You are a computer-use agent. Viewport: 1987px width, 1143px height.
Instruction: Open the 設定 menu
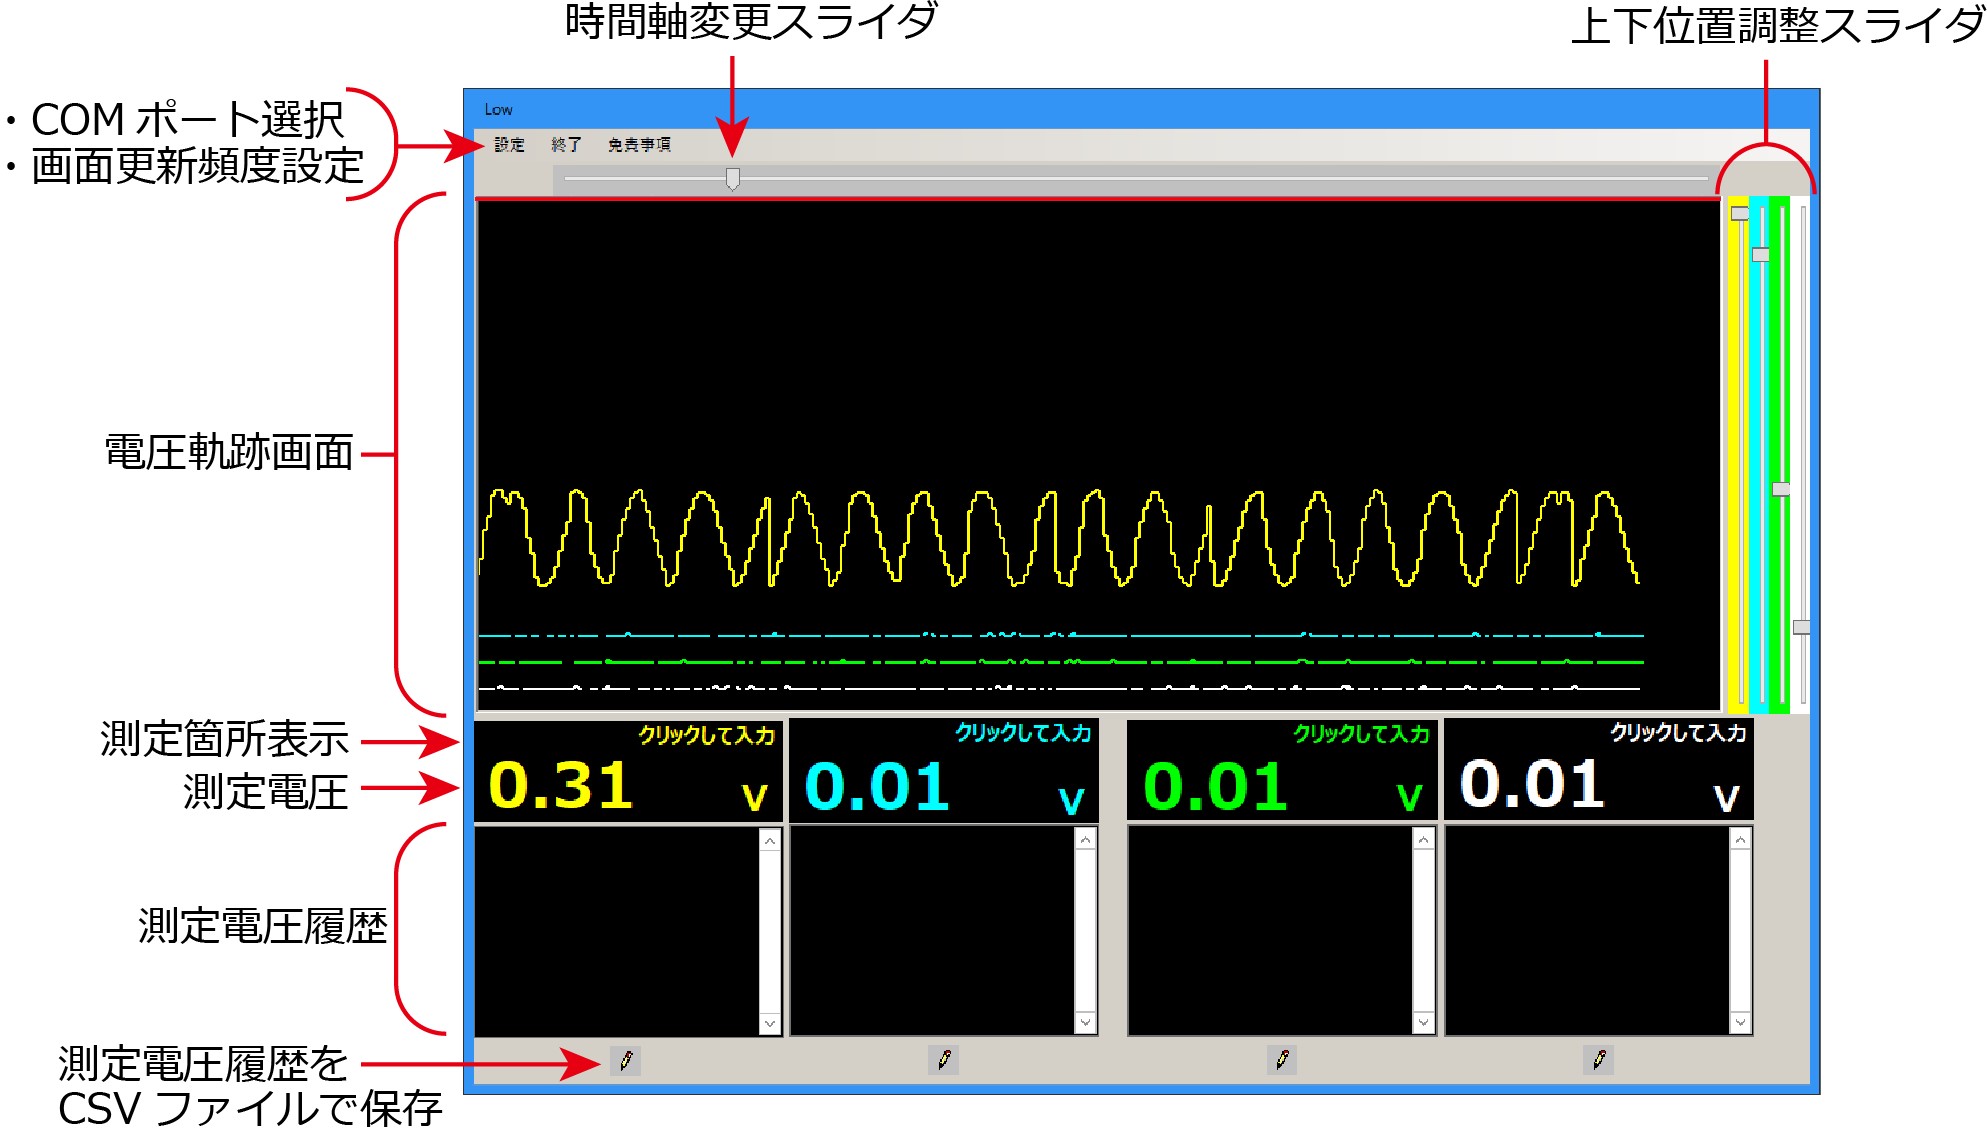[509, 145]
